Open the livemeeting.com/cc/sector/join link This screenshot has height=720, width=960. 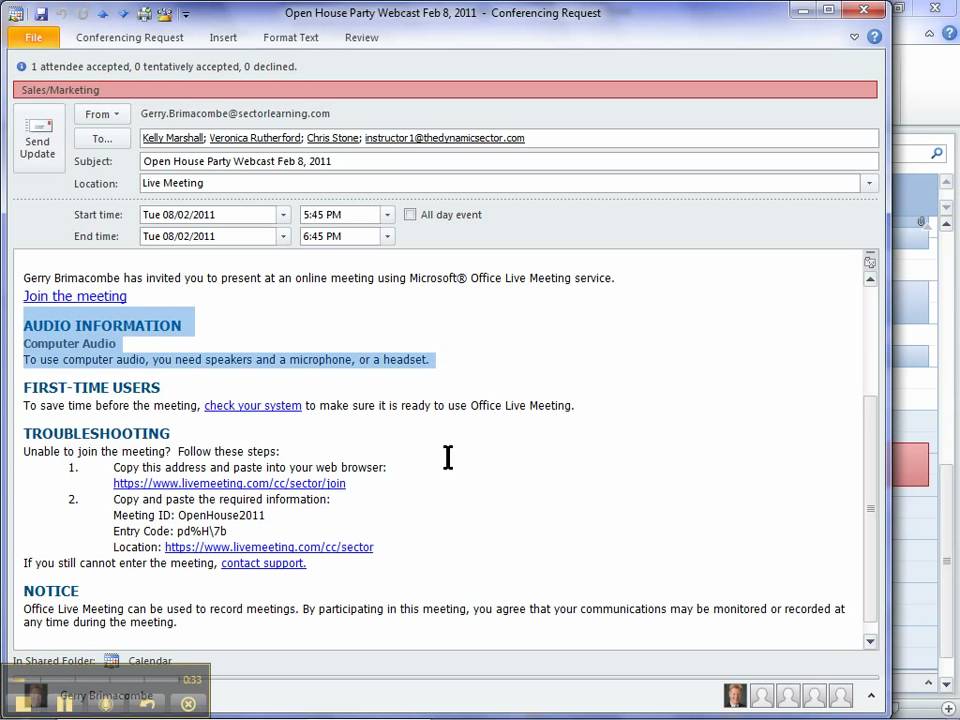[x=230, y=483]
